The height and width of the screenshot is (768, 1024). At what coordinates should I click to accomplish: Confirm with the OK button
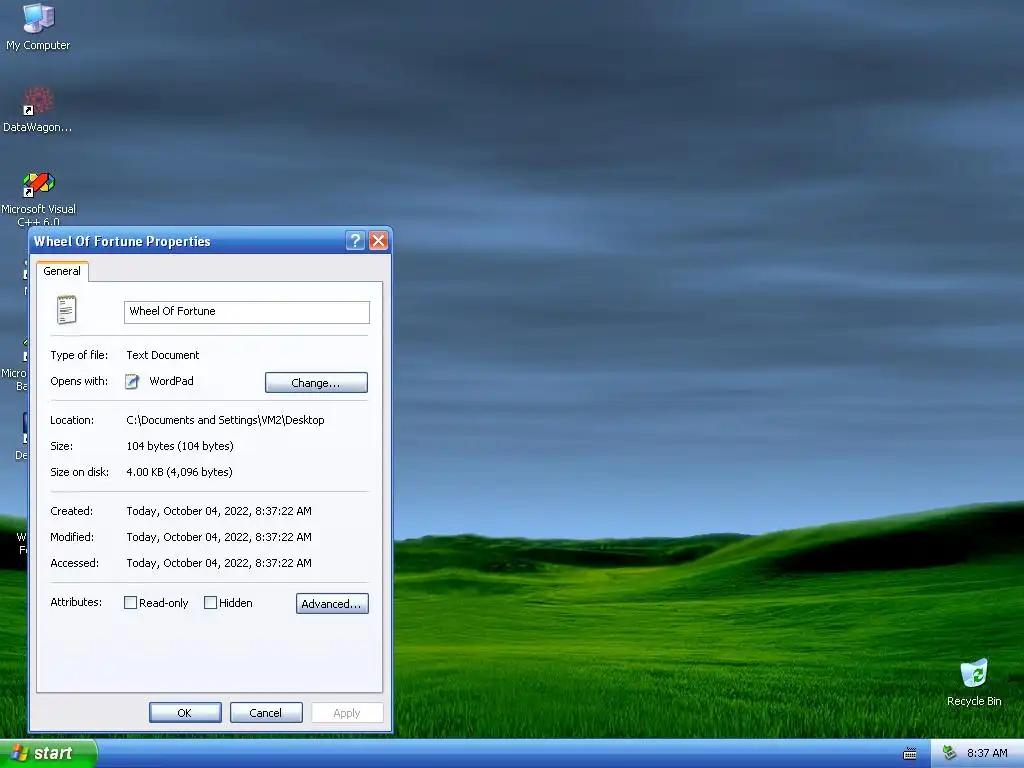pyautogui.click(x=185, y=712)
